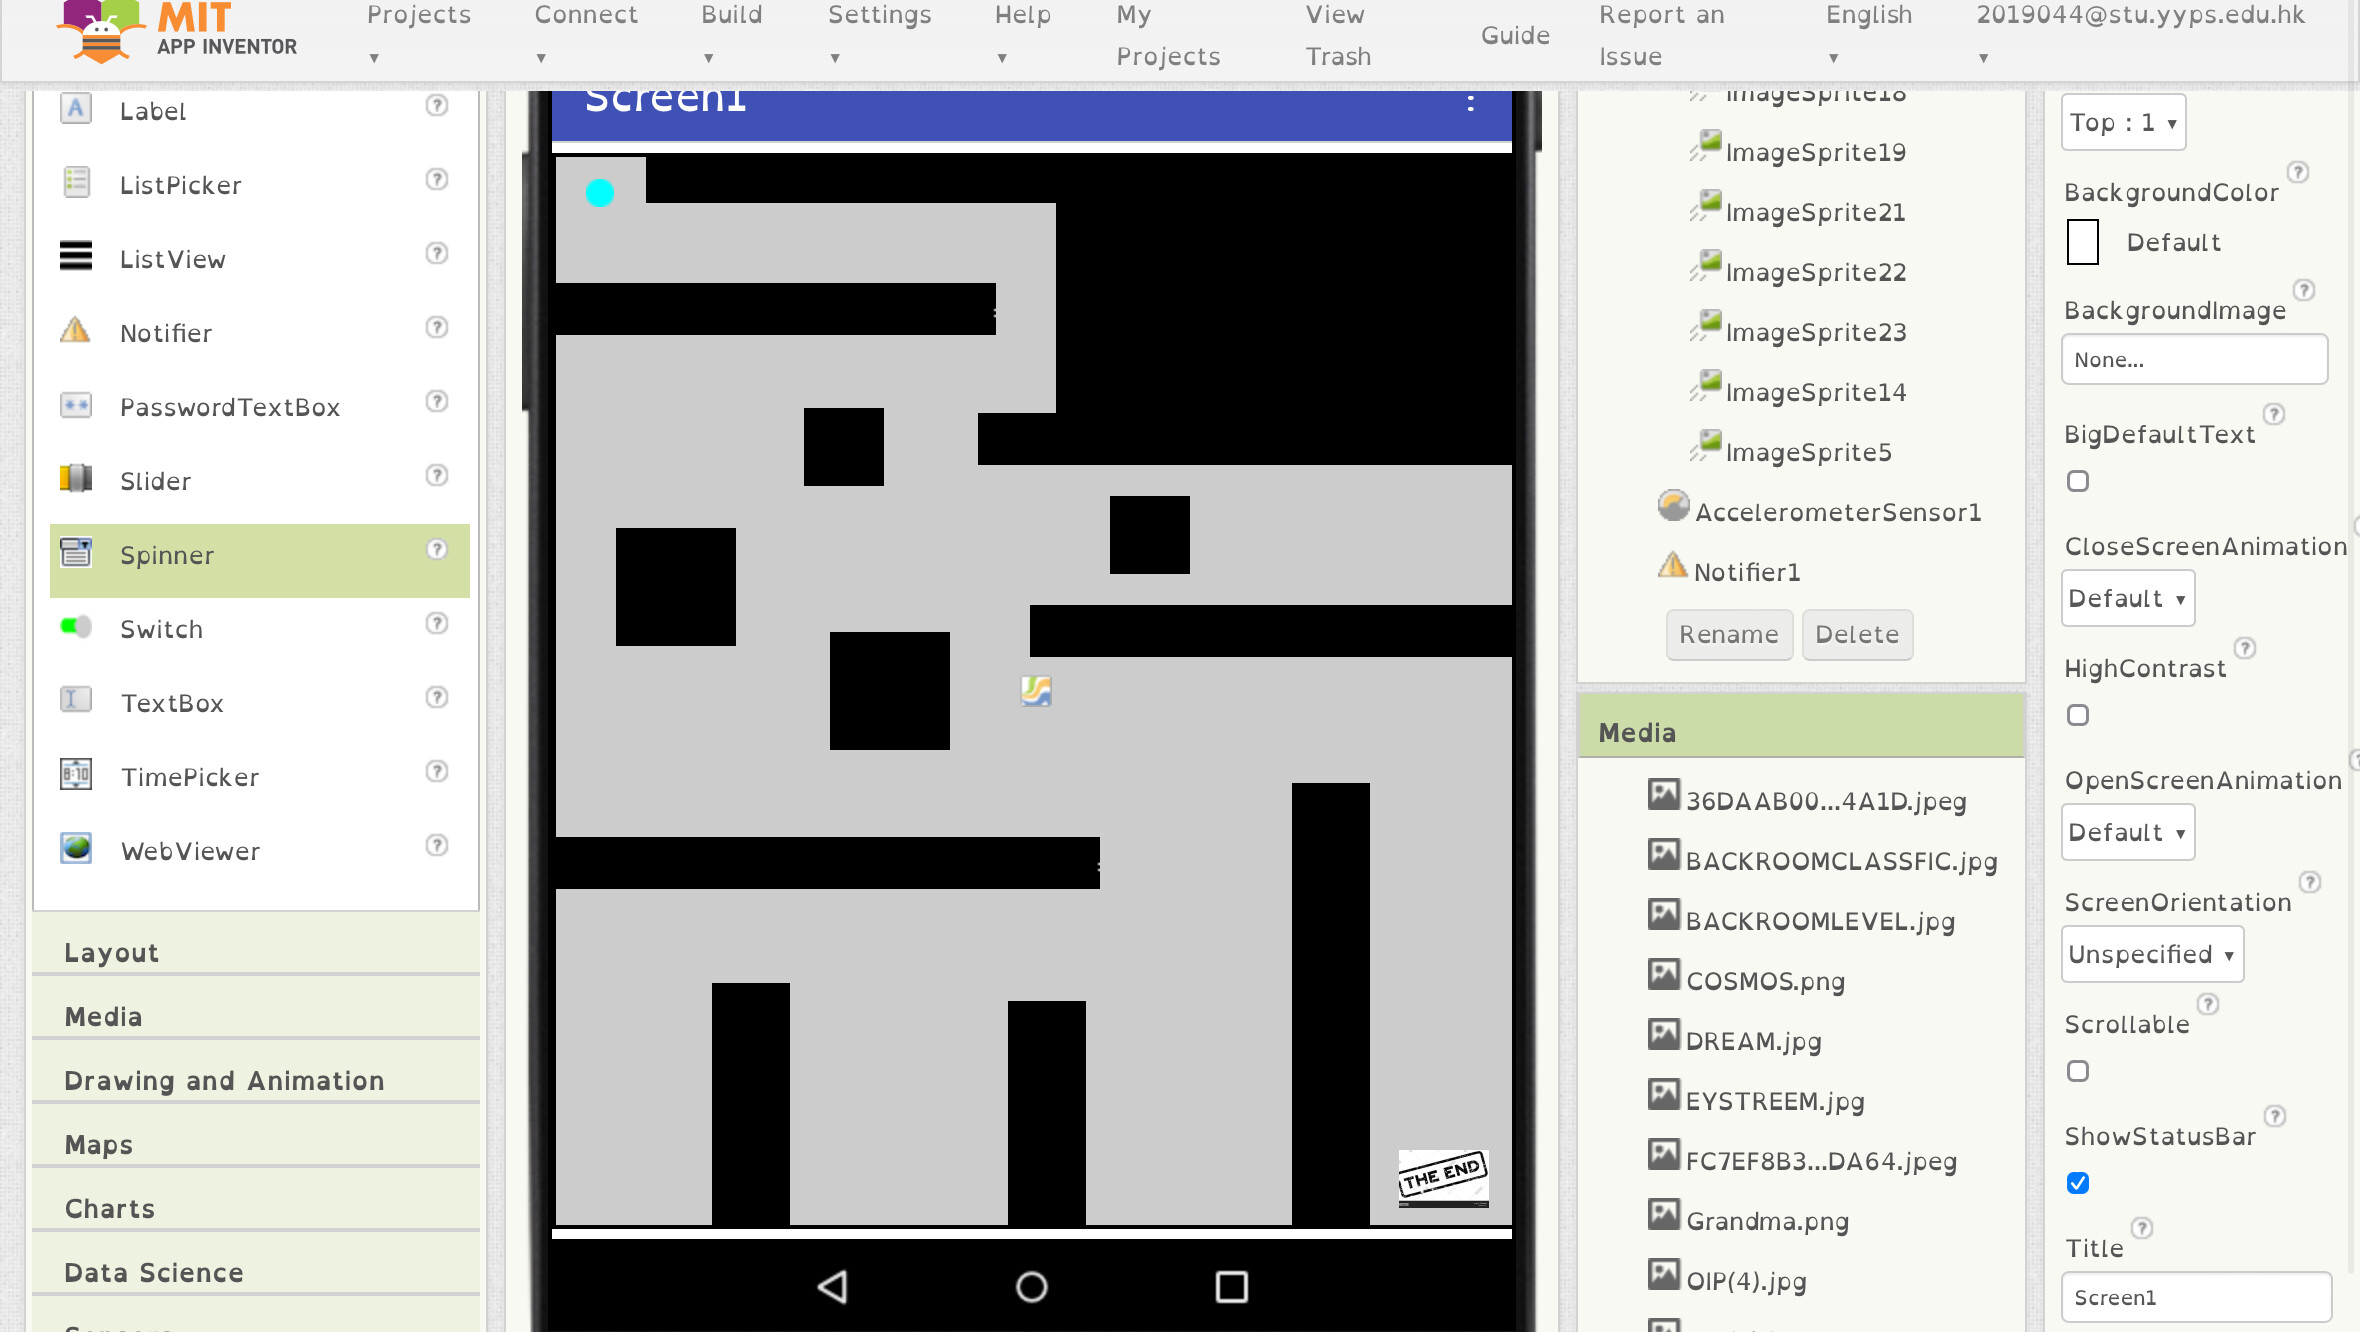
Task: Click the Rename button
Action: [x=1728, y=635]
